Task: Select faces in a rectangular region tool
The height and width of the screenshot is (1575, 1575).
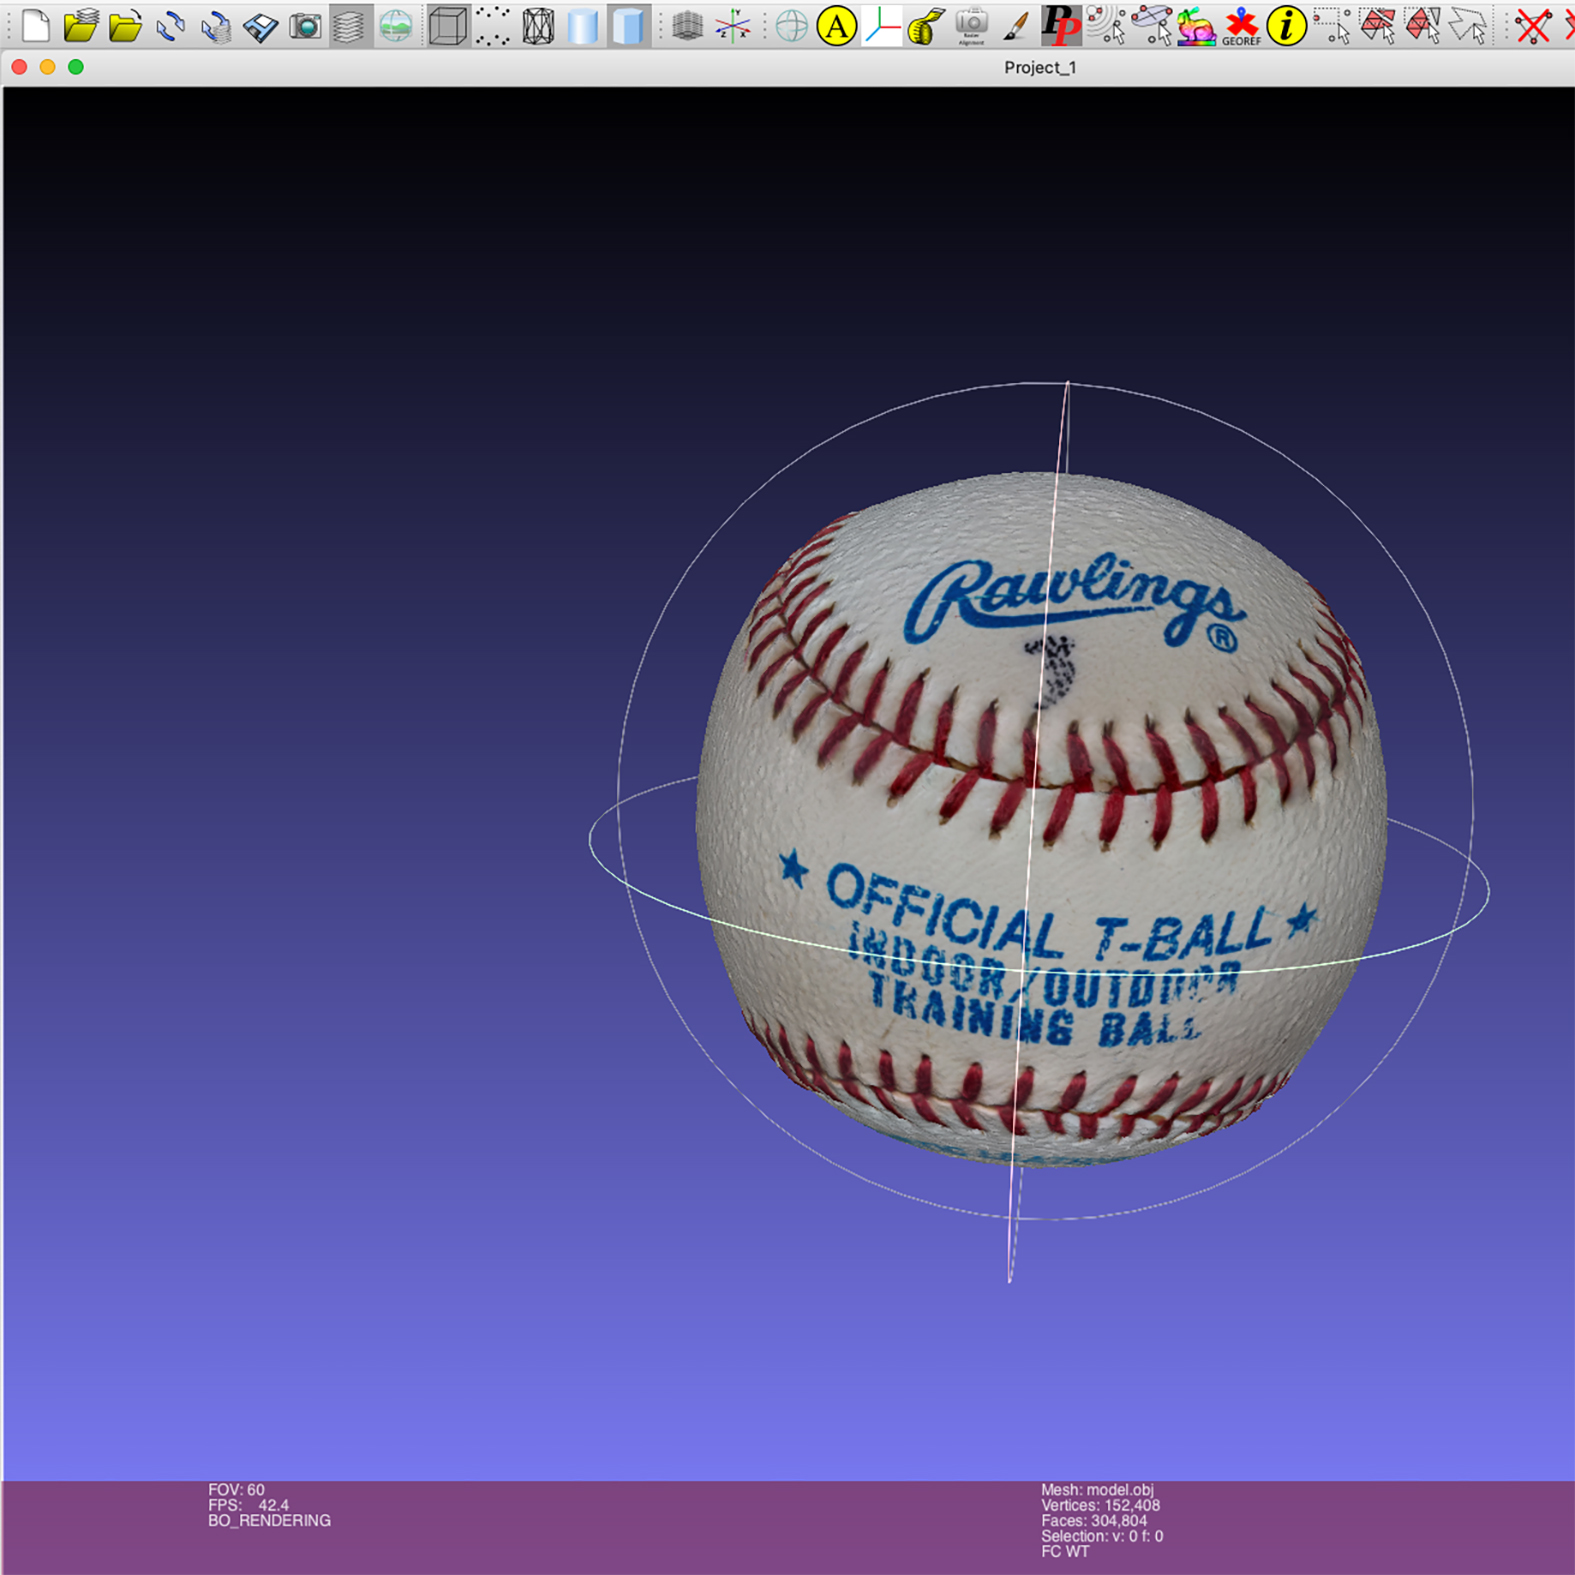Action: pos(1377,26)
